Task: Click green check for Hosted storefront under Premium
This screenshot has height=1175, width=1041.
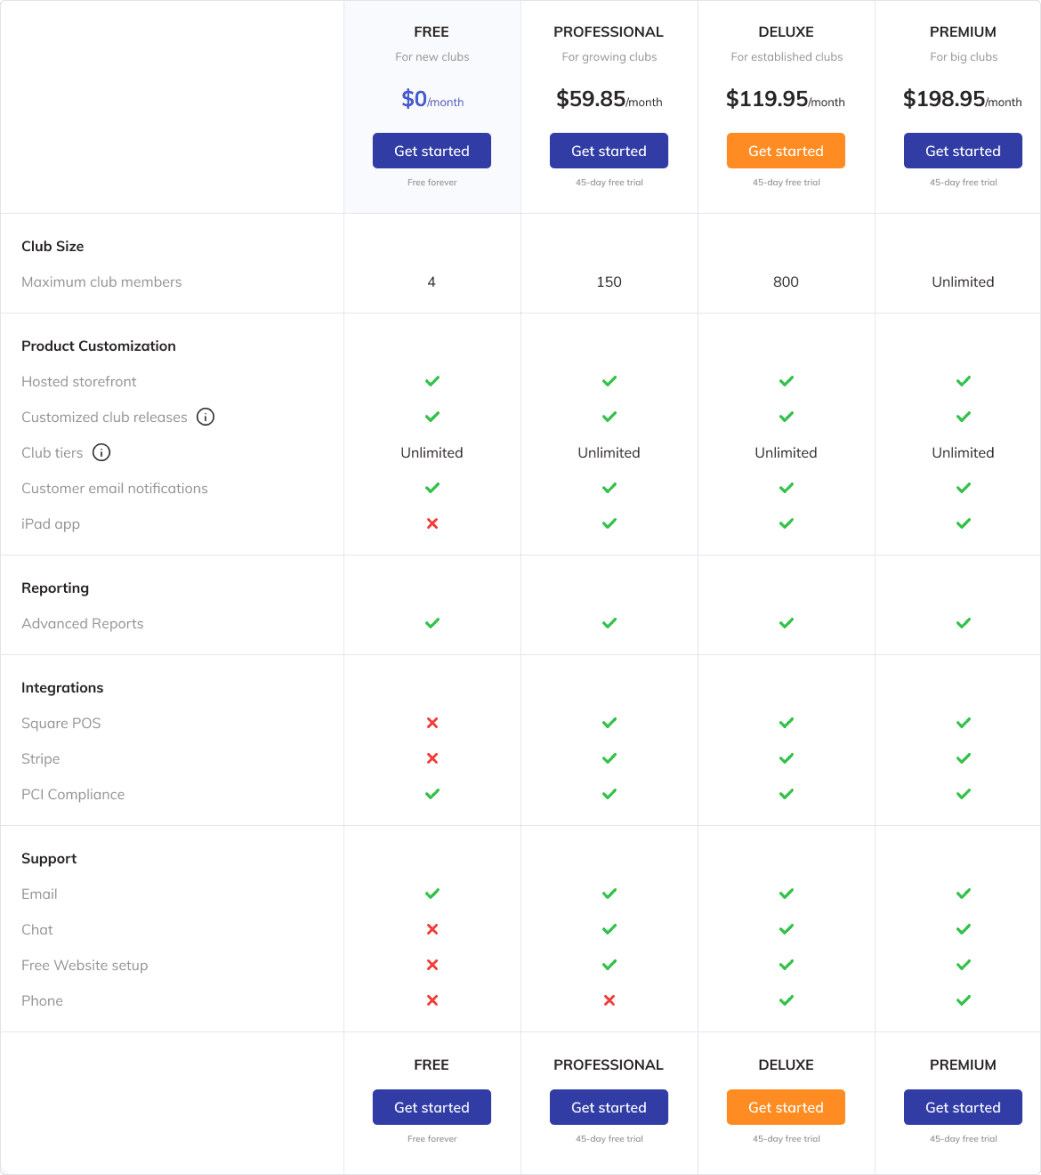Action: (963, 381)
